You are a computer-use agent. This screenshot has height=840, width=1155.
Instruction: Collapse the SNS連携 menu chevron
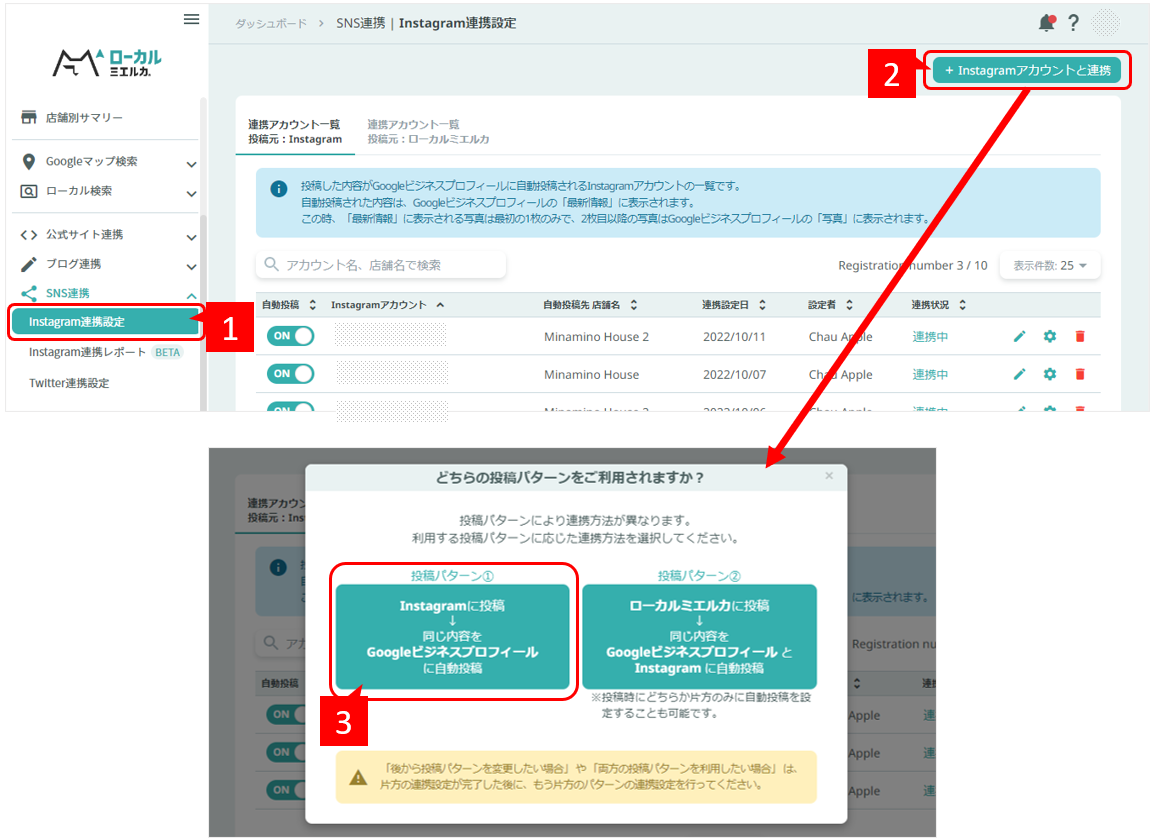click(x=192, y=295)
